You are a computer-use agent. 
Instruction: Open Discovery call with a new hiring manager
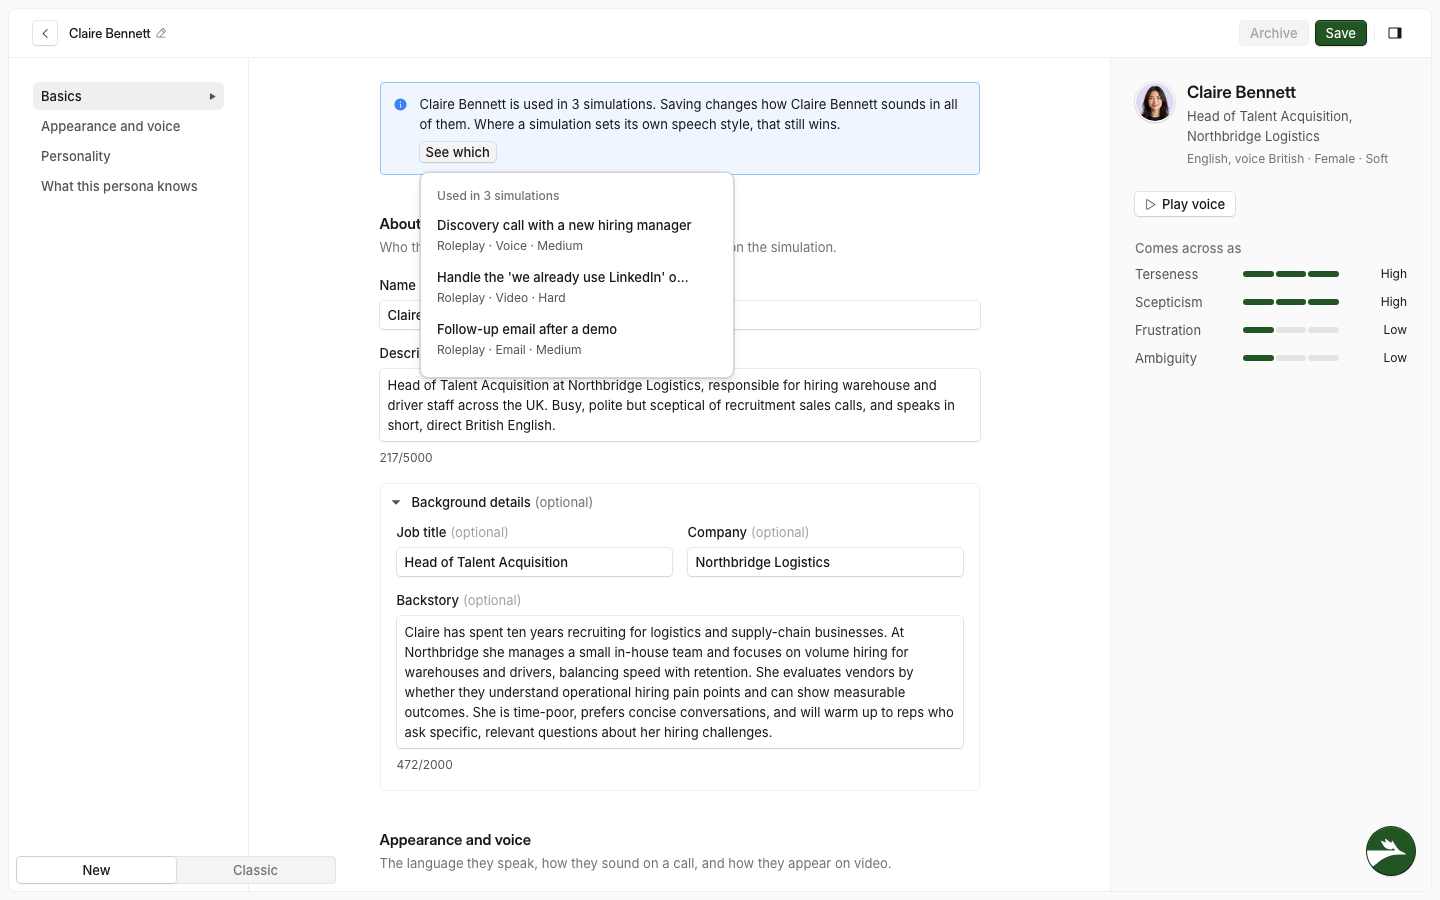(x=577, y=235)
